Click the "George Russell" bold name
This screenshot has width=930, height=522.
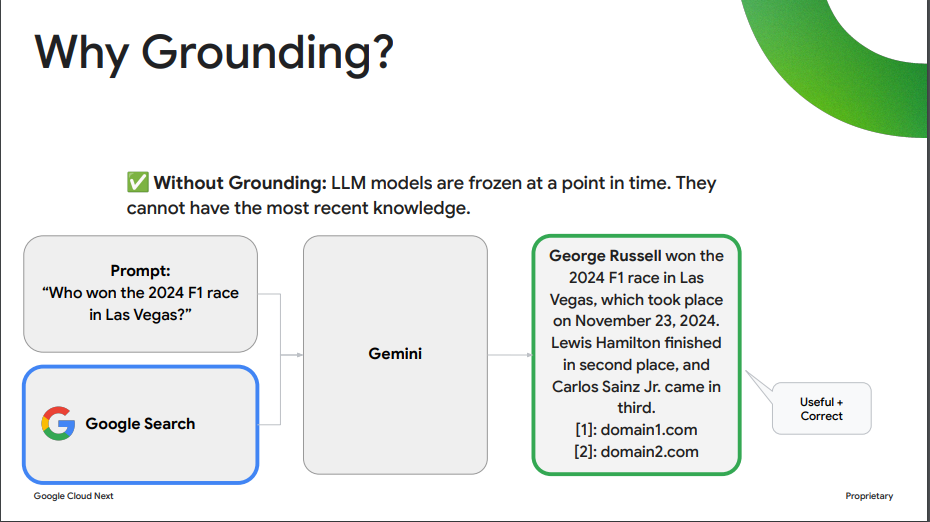point(605,256)
